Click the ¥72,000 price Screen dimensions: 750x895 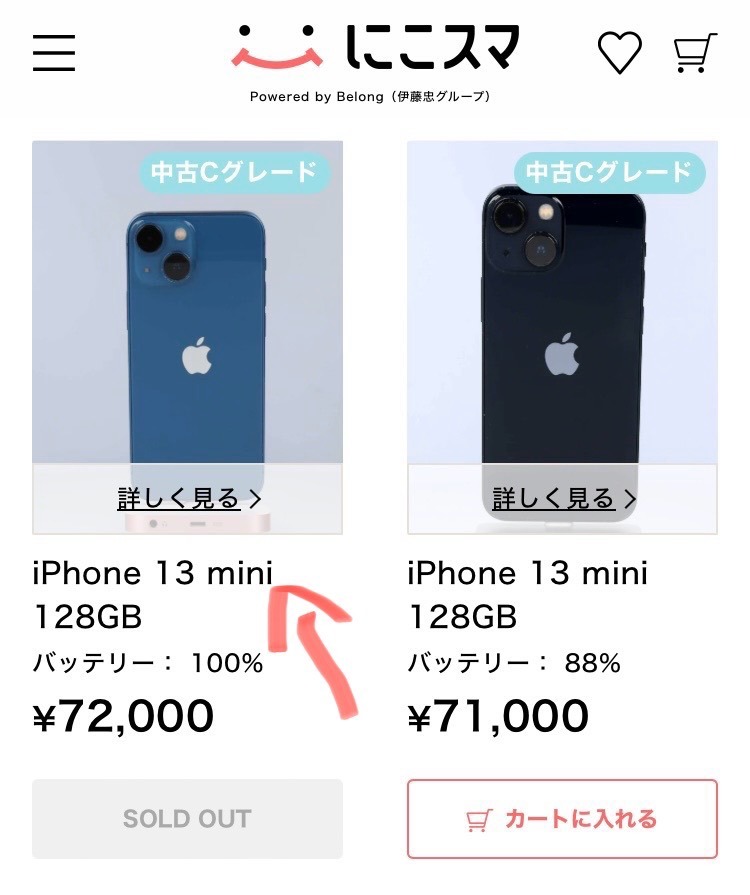point(123,716)
